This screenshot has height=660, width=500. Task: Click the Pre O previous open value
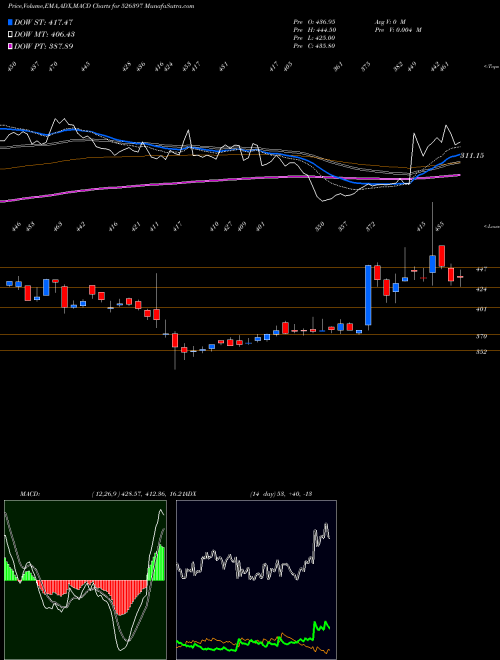[314, 21]
